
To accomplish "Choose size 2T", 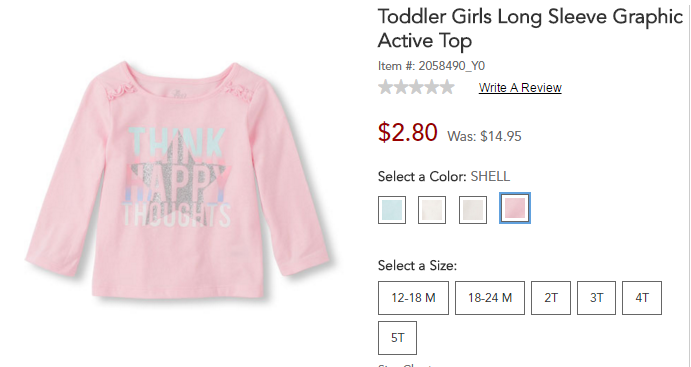I will coord(551,298).
